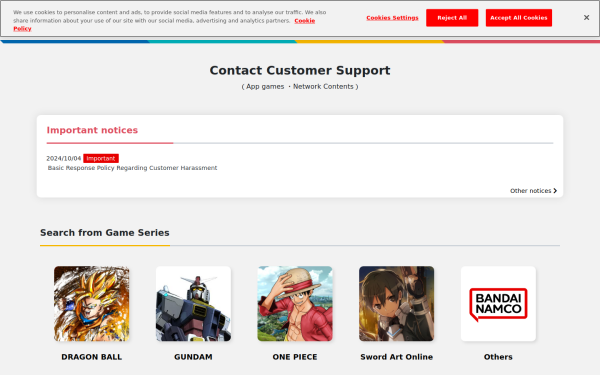The height and width of the screenshot is (375, 600).
Task: Close the cookie banner with X icon
Action: (x=586, y=18)
